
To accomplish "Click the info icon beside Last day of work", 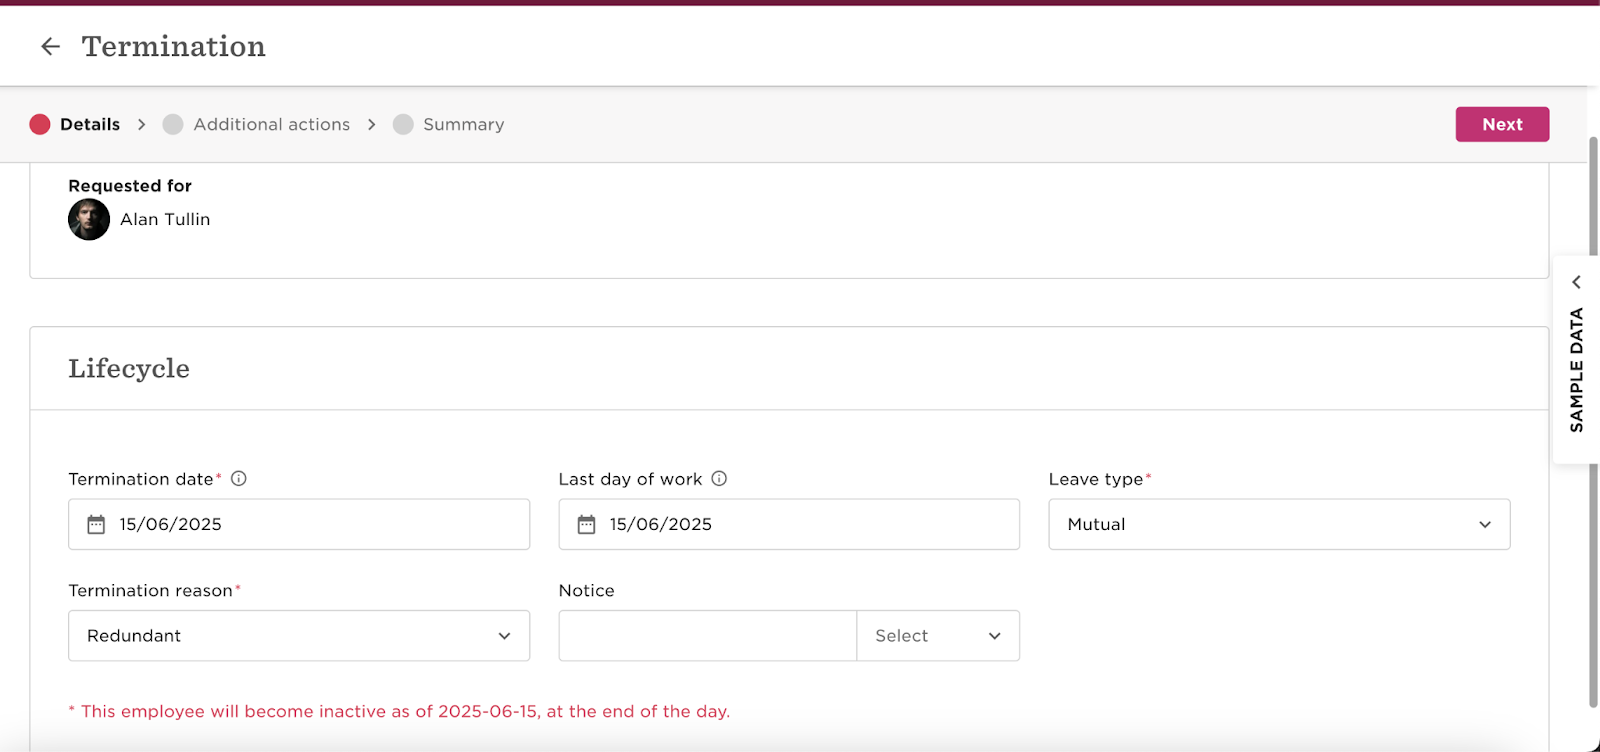I will tap(719, 479).
